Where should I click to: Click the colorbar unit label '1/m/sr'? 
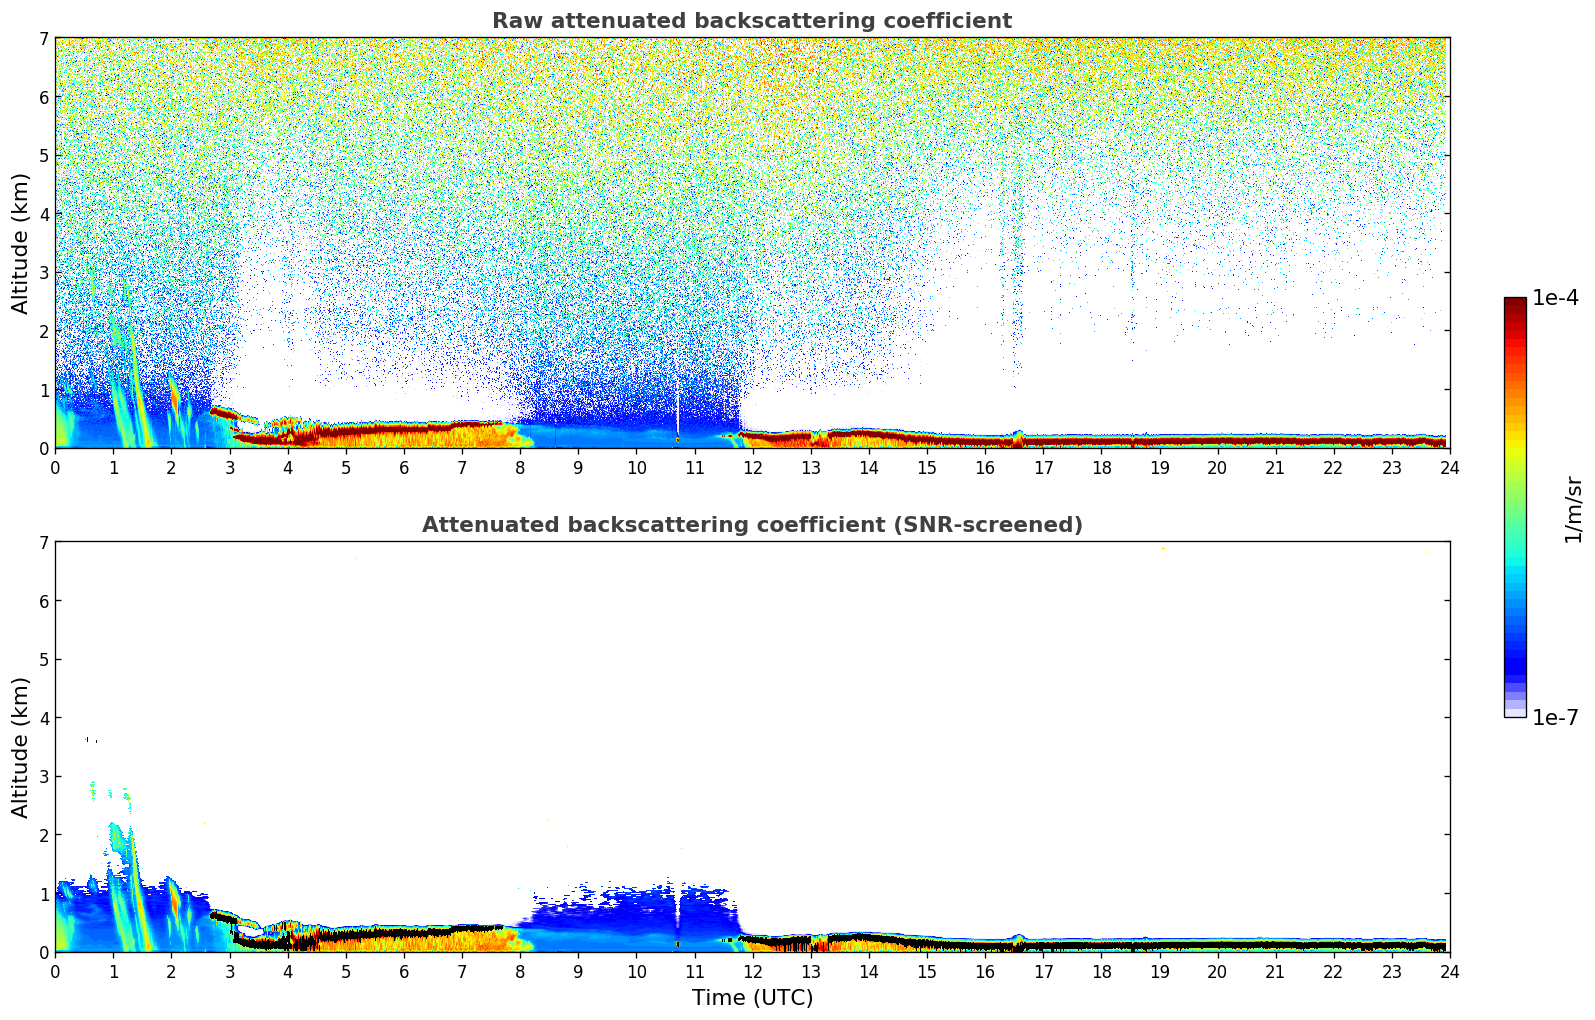coord(1573,510)
